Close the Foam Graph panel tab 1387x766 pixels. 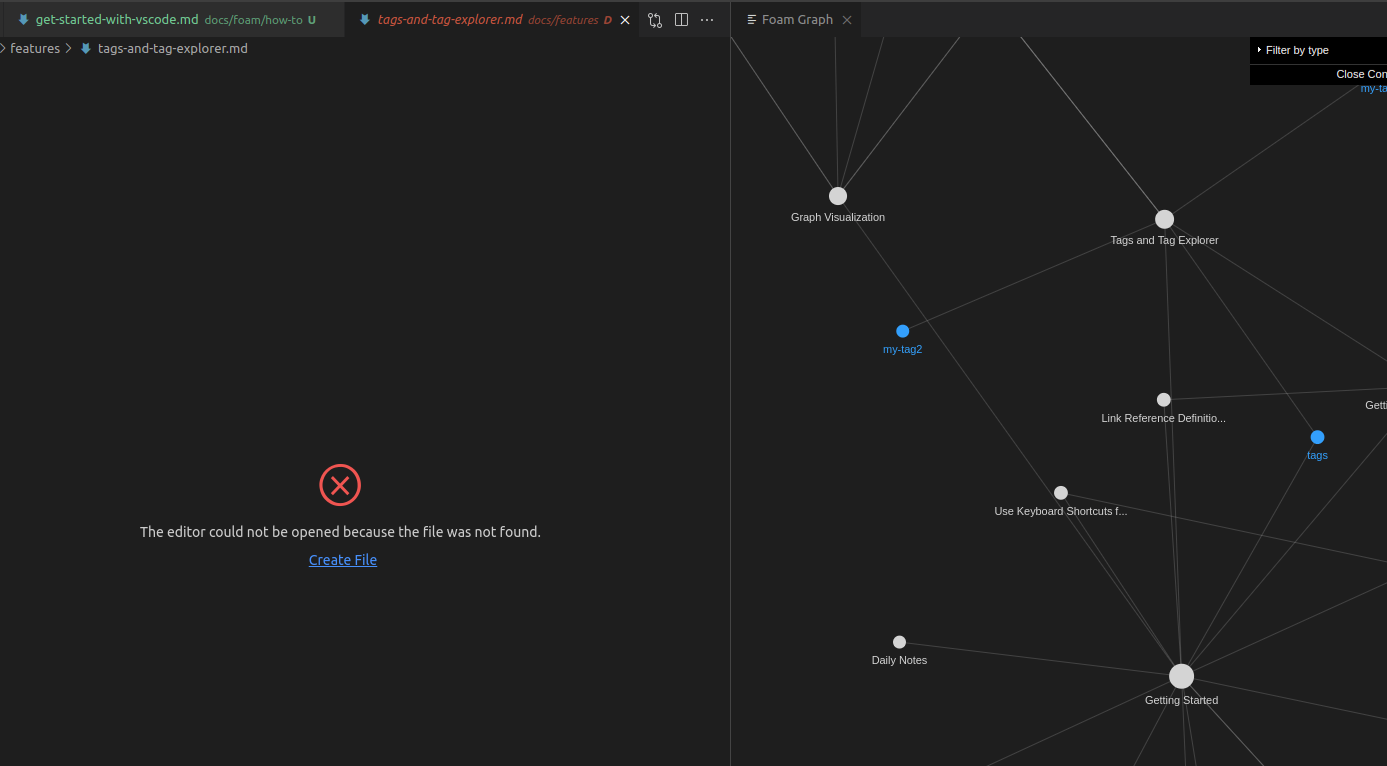(847, 19)
